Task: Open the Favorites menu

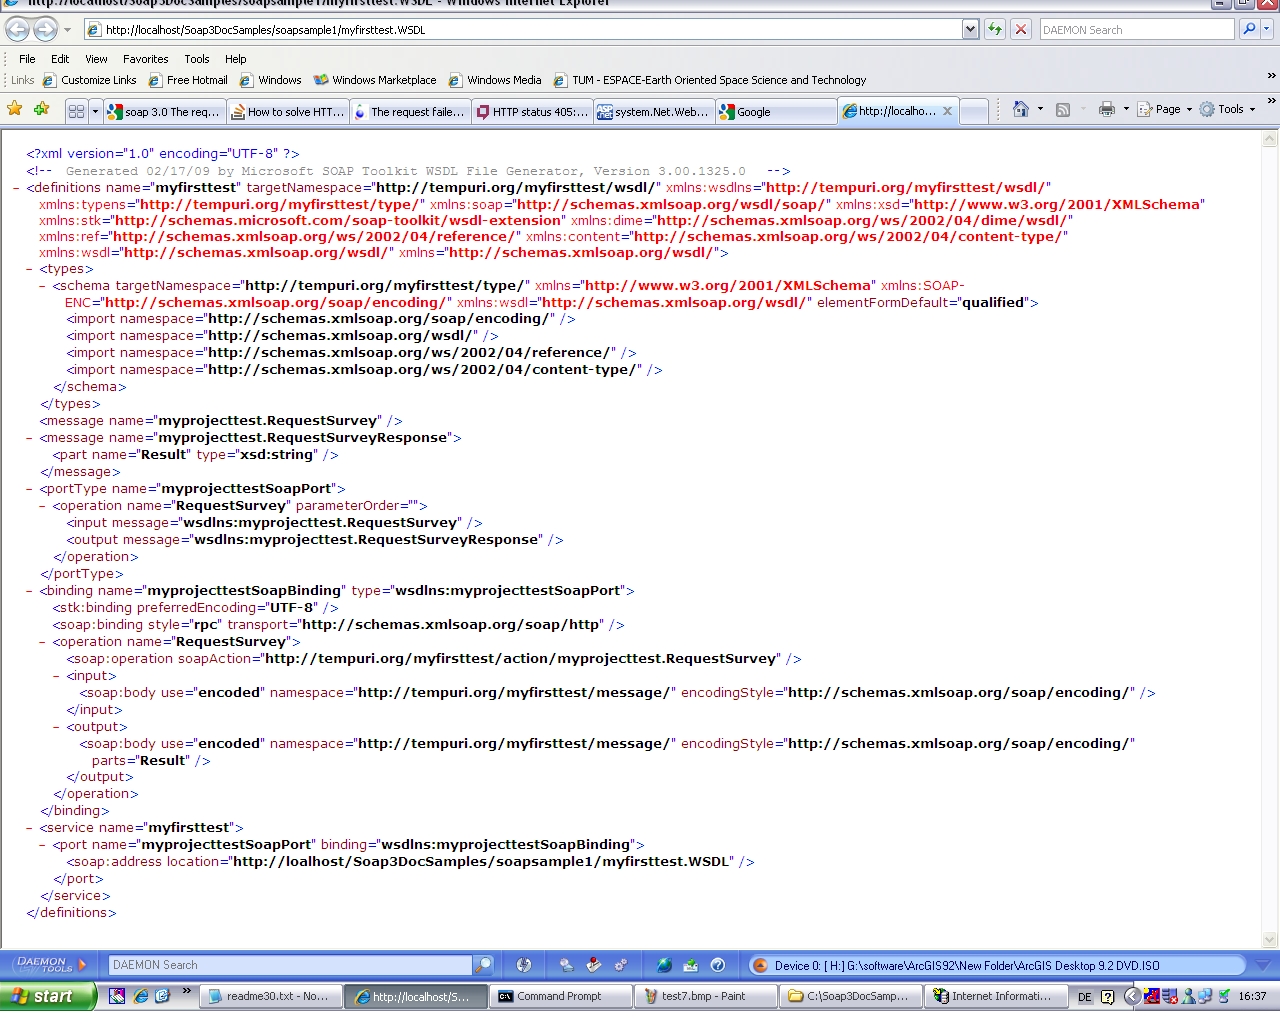Action: (146, 59)
